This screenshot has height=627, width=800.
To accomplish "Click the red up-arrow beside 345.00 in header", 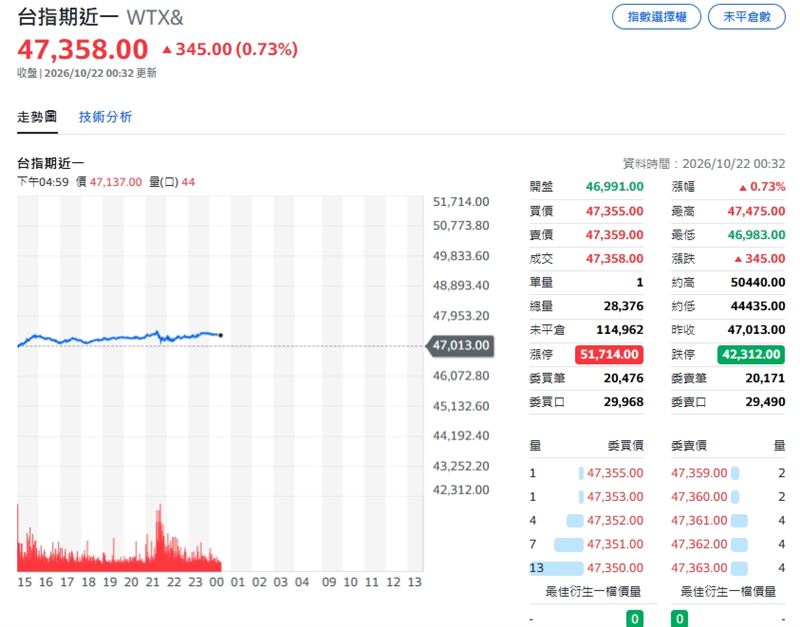I will [167, 49].
